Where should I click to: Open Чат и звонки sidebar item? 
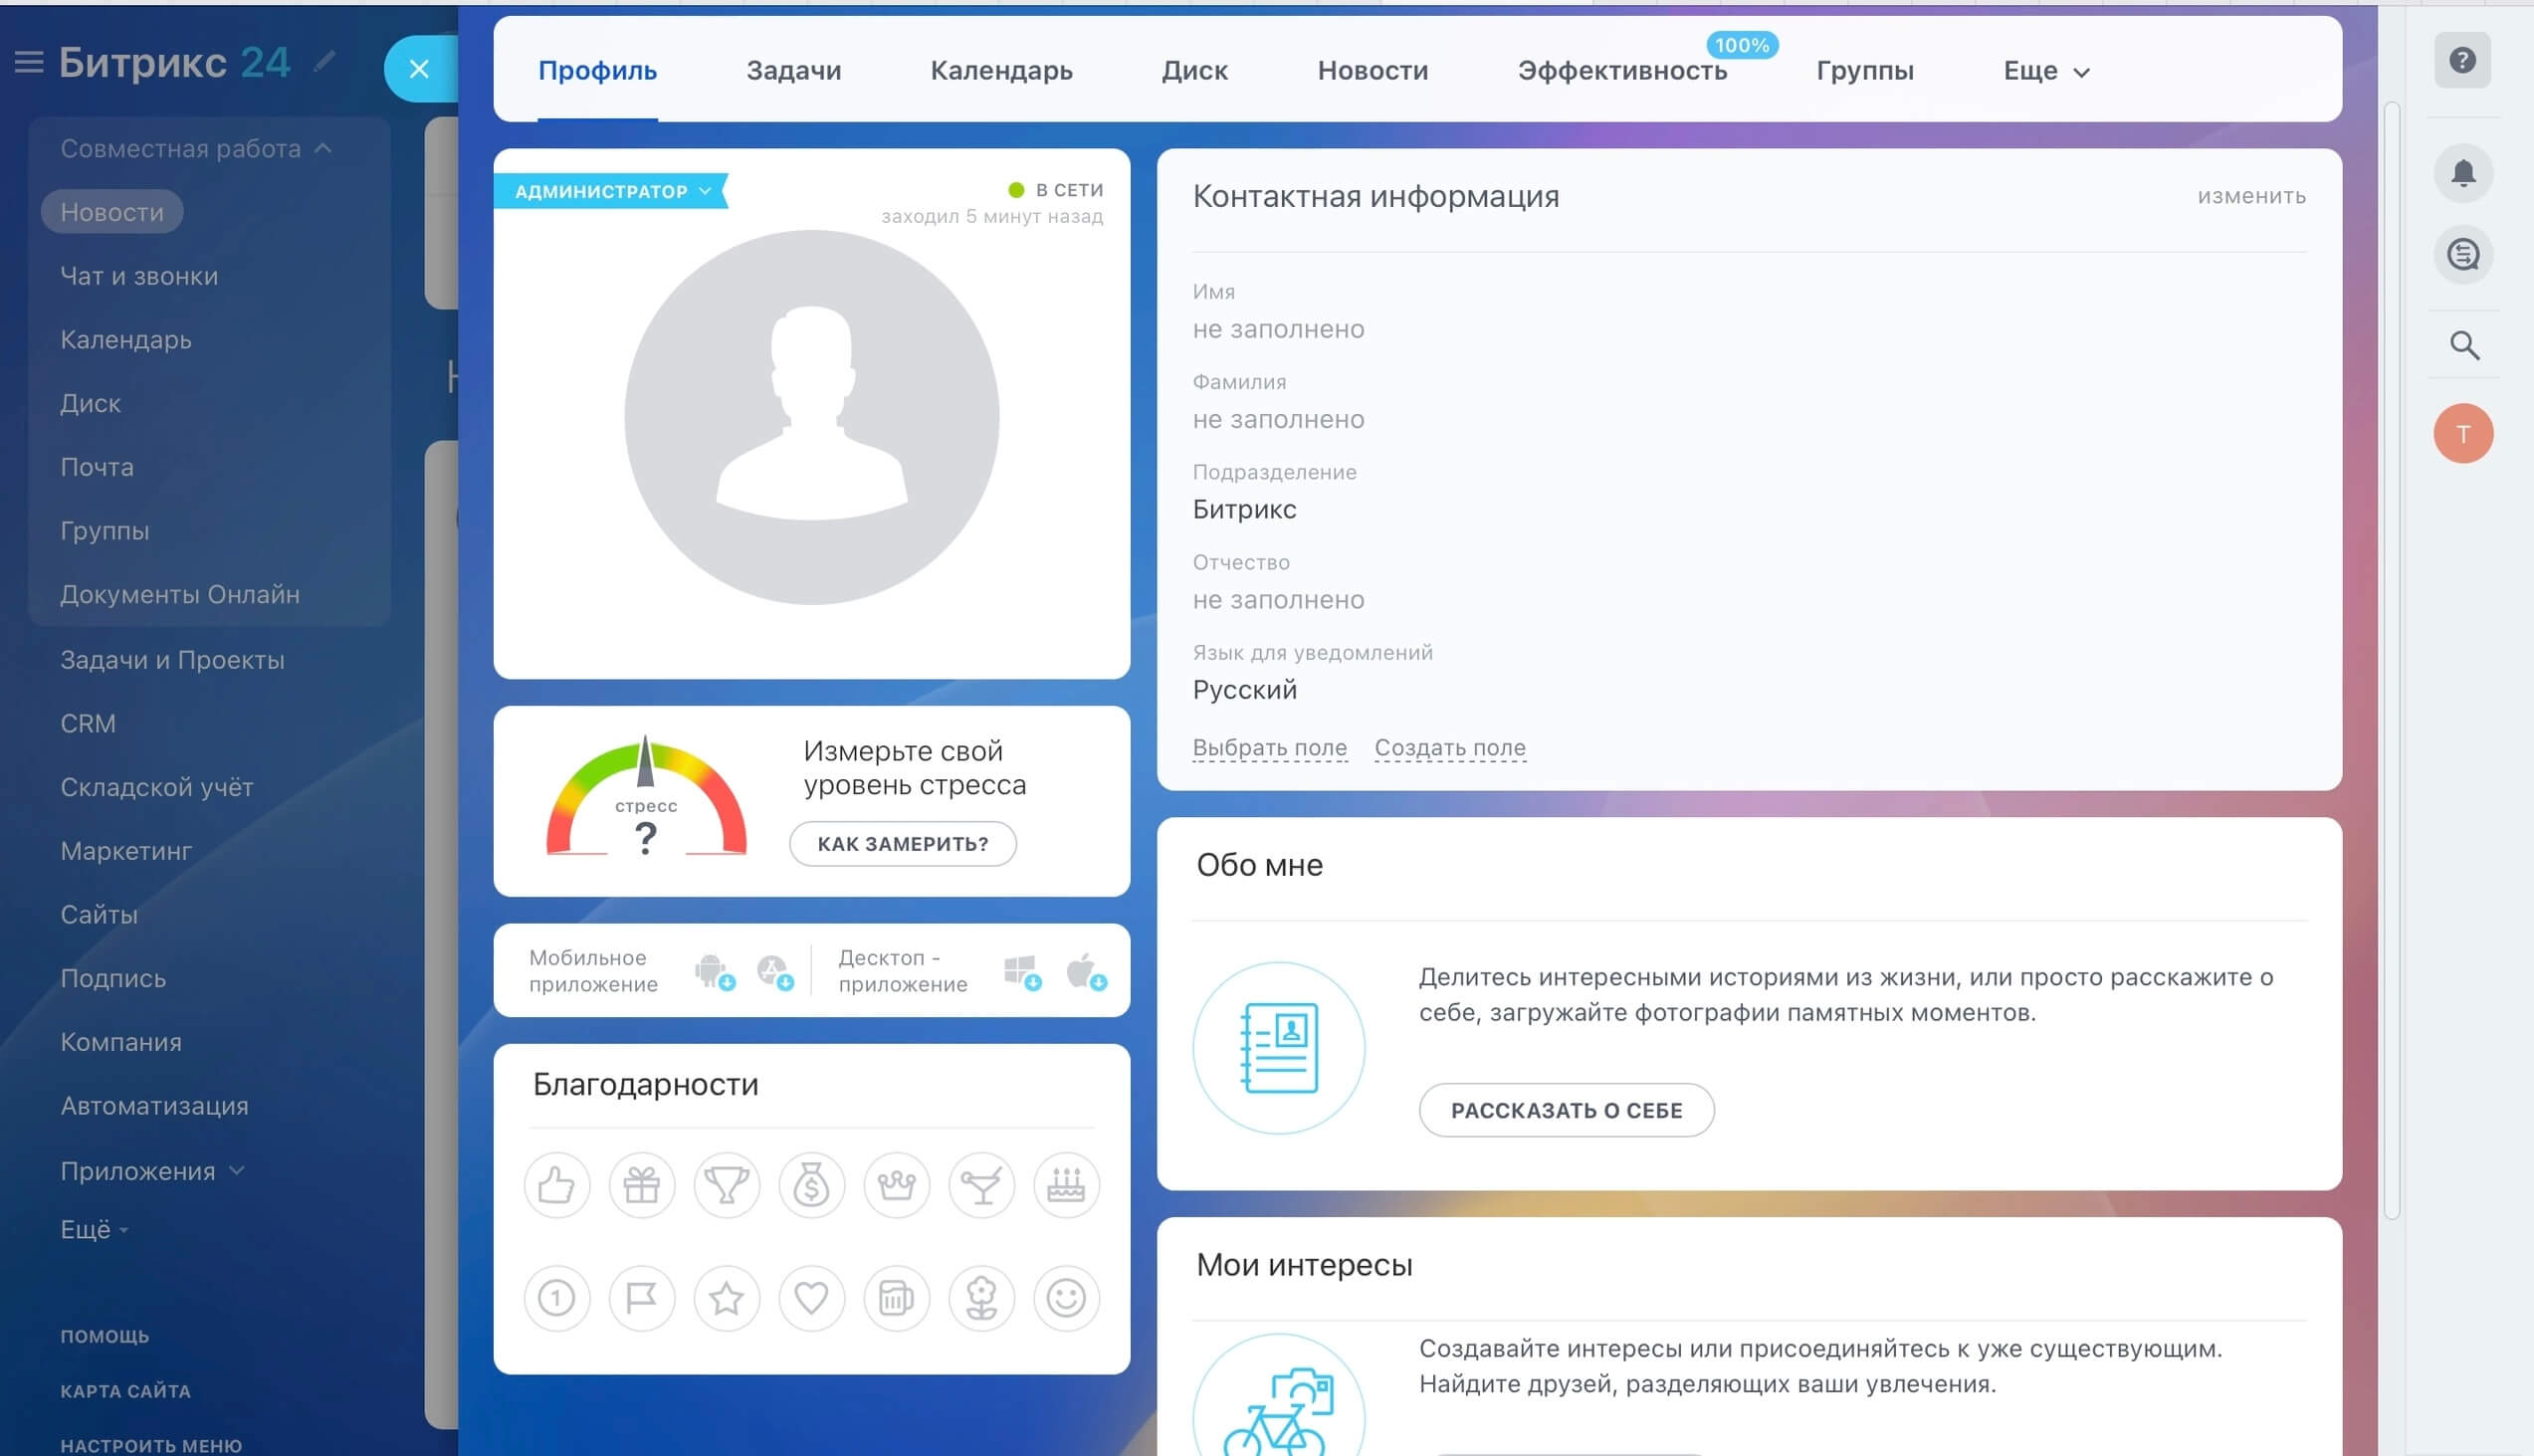point(139,276)
